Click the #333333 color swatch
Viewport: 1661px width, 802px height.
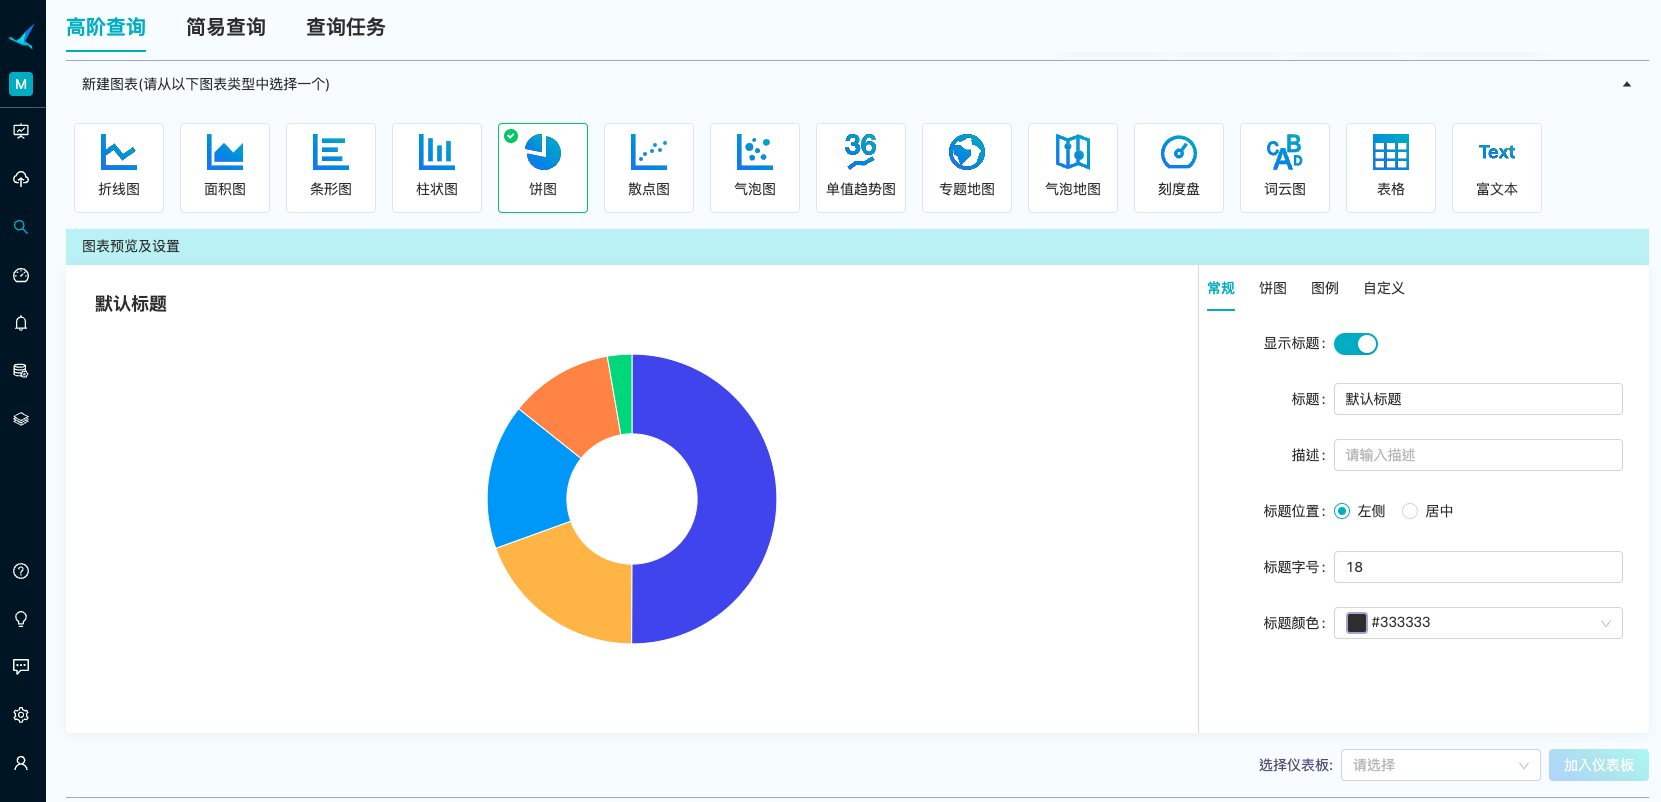pyautogui.click(x=1357, y=623)
